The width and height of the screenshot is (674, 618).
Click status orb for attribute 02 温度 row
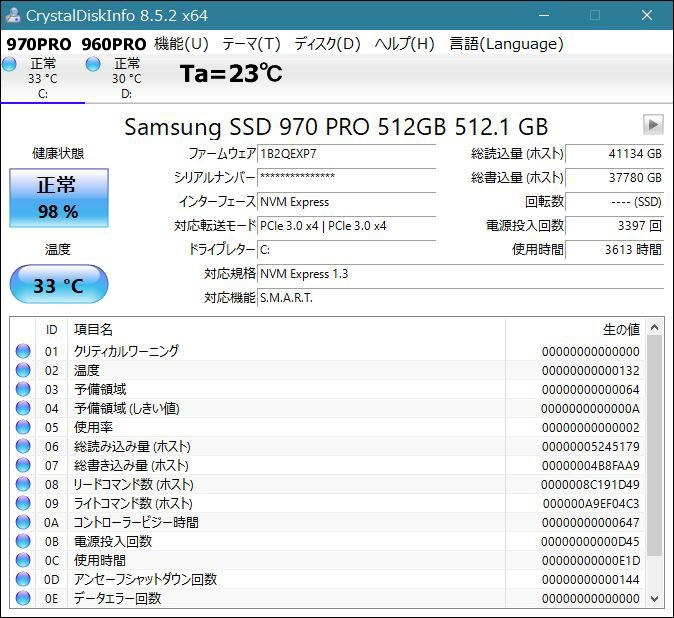tap(23, 370)
